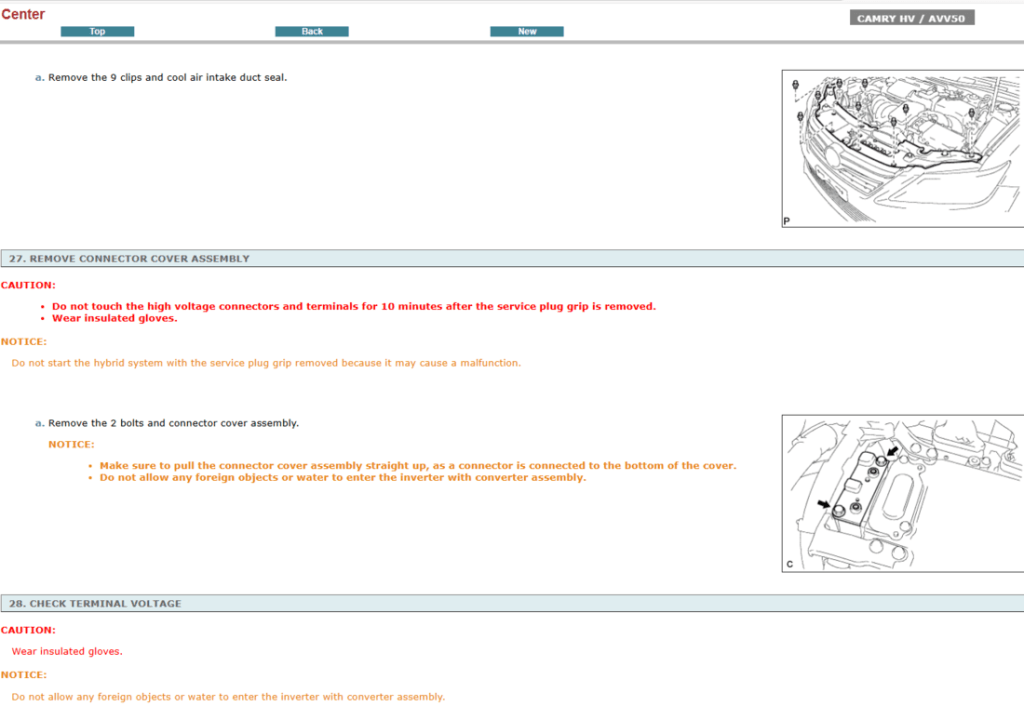Click the CAUTION label under section 28
Image resolution: width=1024 pixels, height=706 pixels.
coord(28,630)
